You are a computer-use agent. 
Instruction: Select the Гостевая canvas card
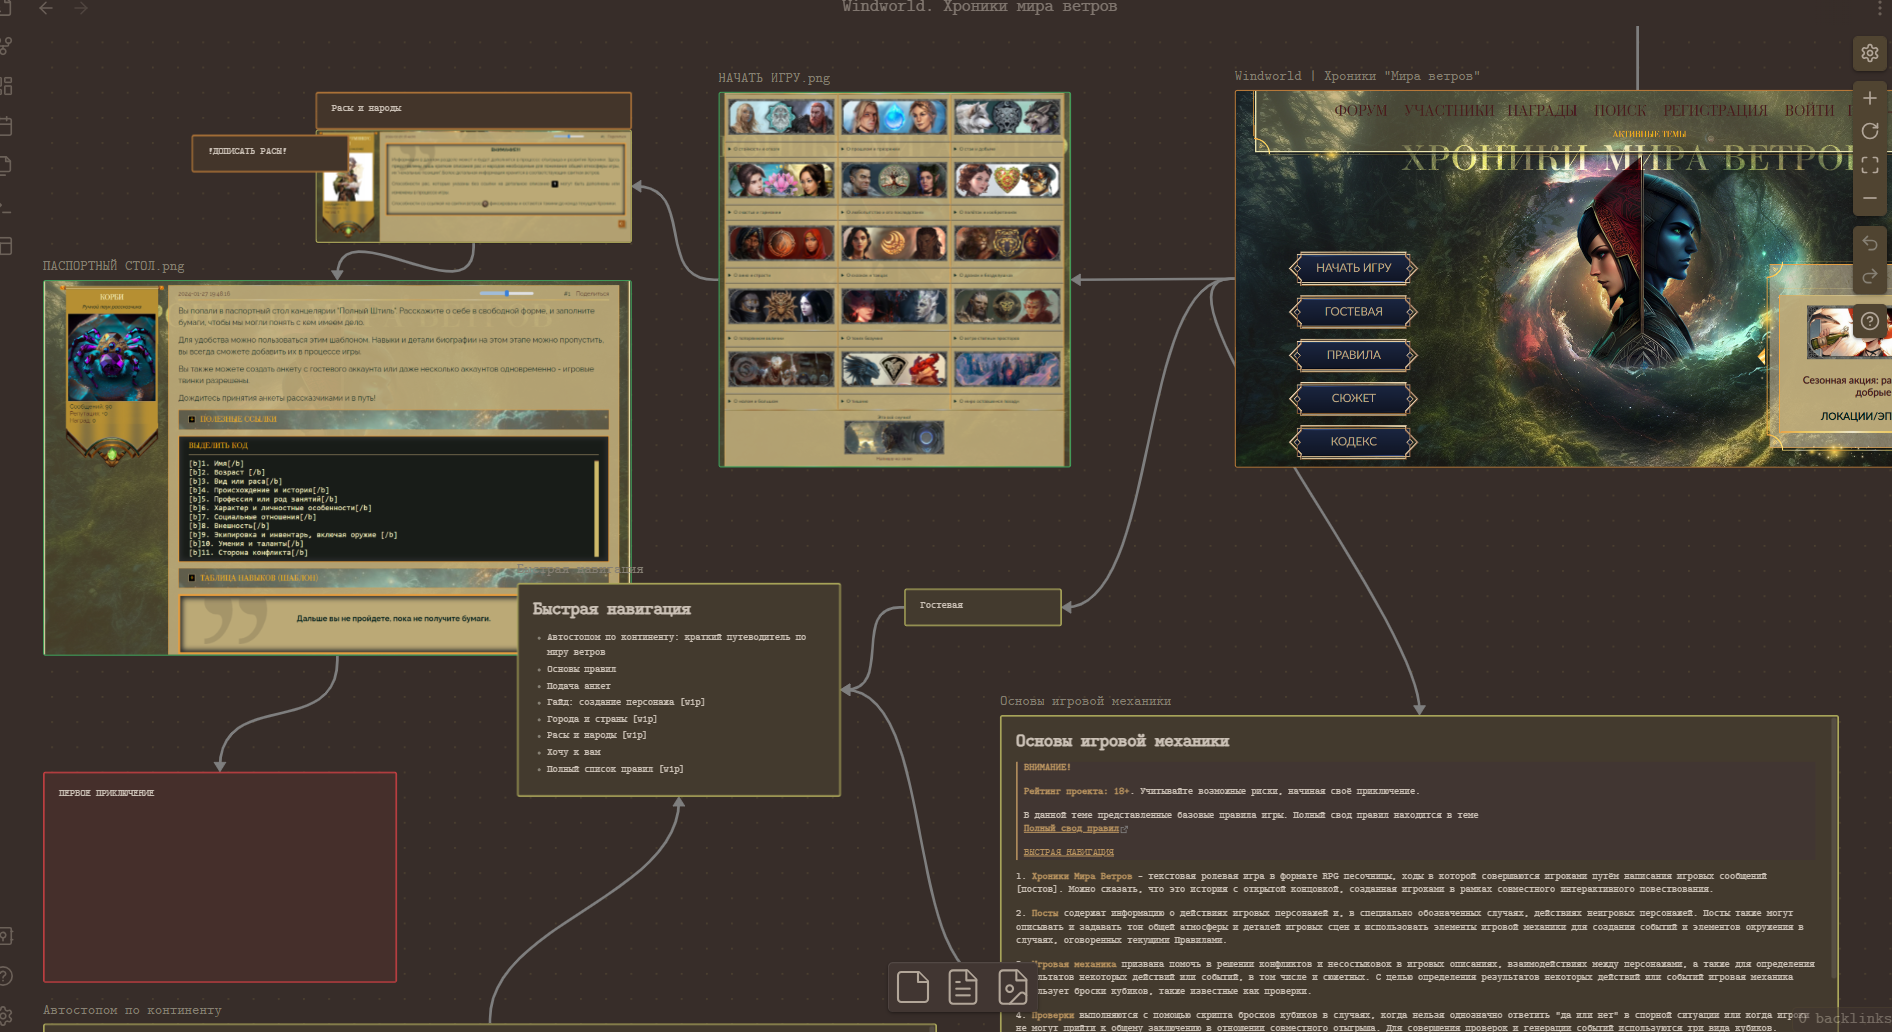(x=982, y=606)
